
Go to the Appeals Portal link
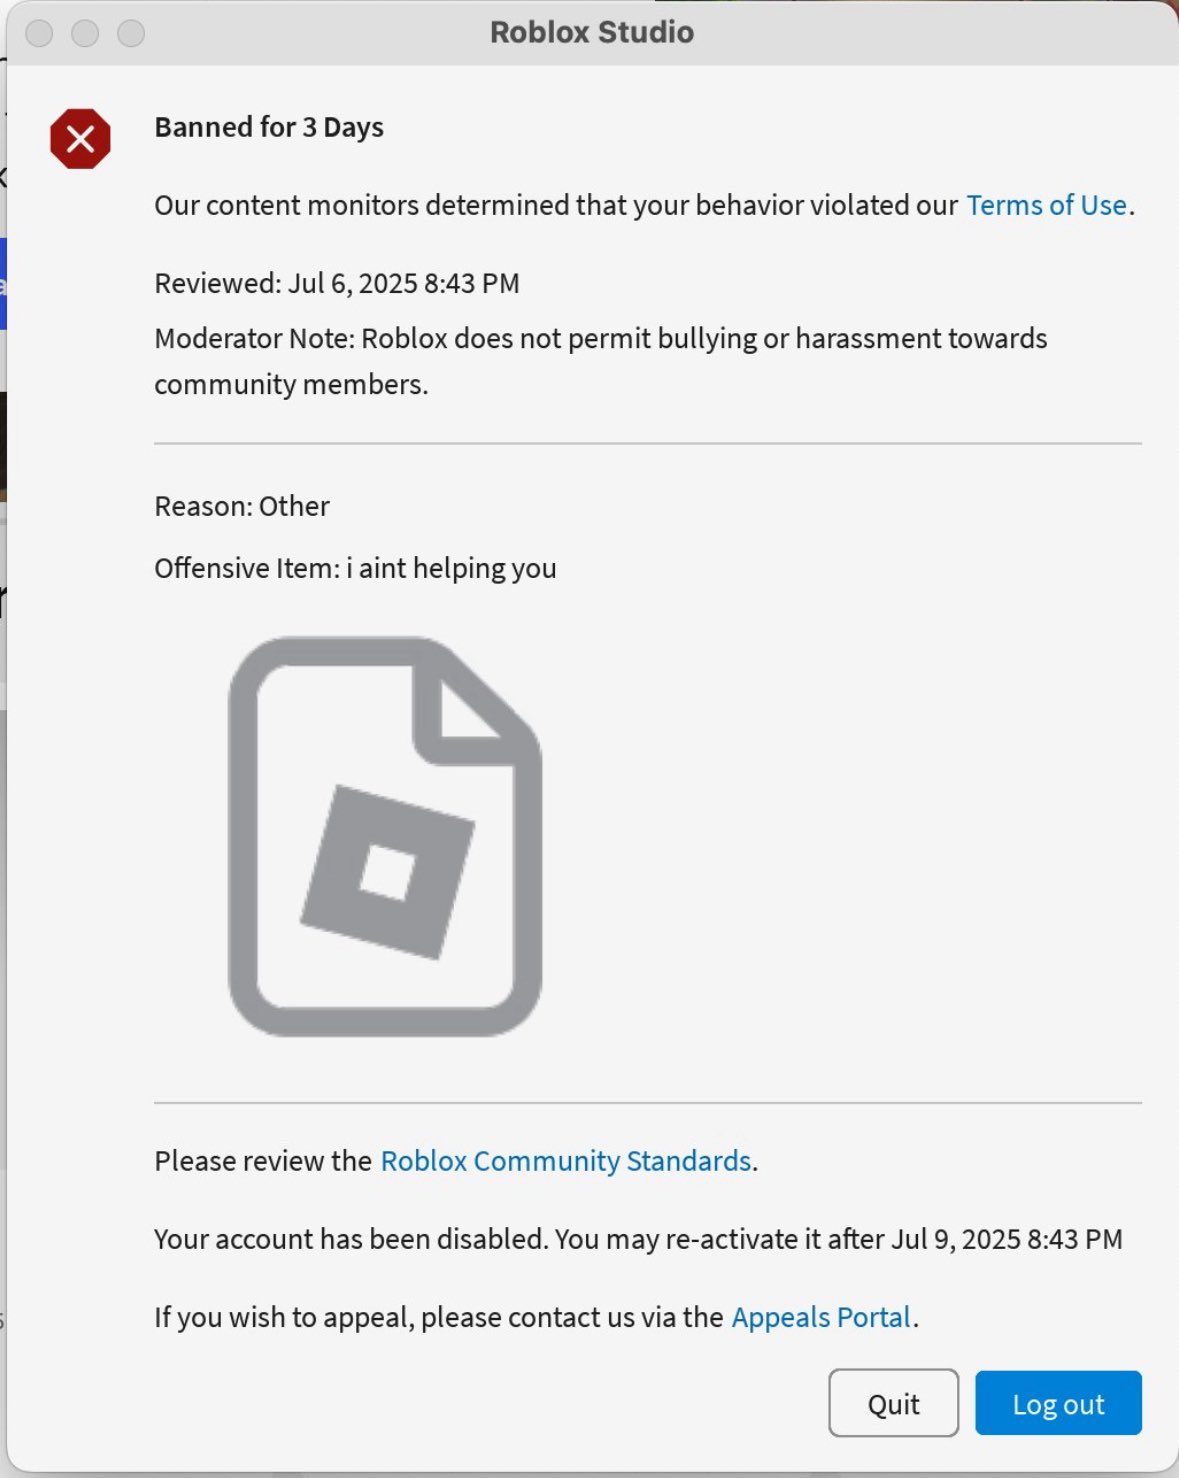tap(821, 1317)
